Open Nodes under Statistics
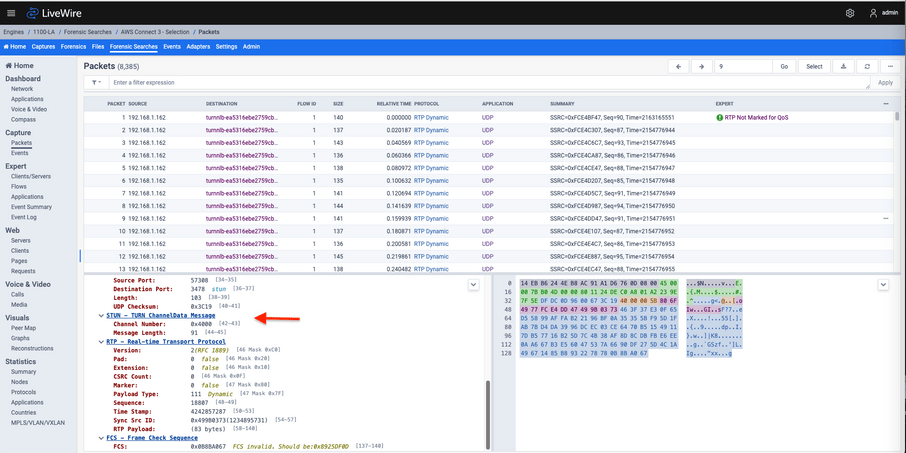906x453 pixels. tap(19, 382)
